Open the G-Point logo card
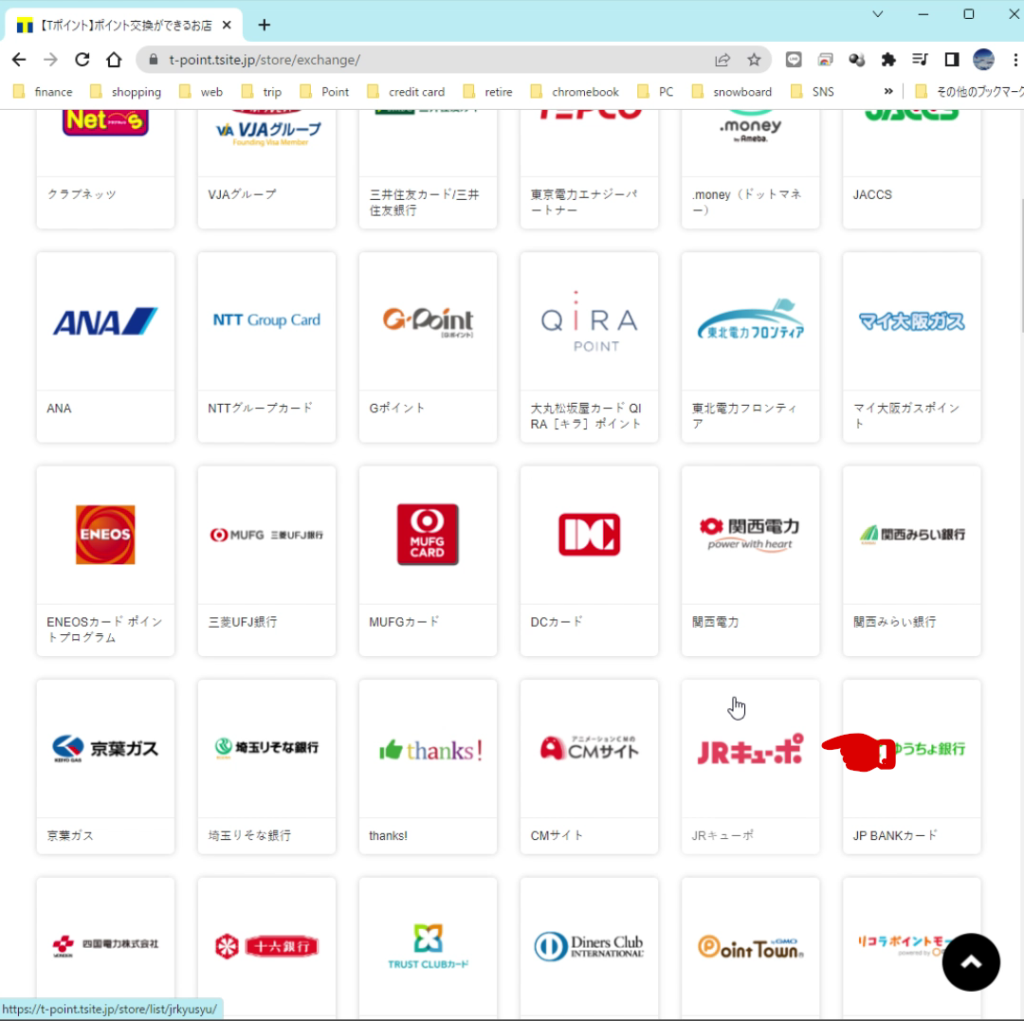Image resolution: width=1024 pixels, height=1021 pixels. [x=428, y=321]
